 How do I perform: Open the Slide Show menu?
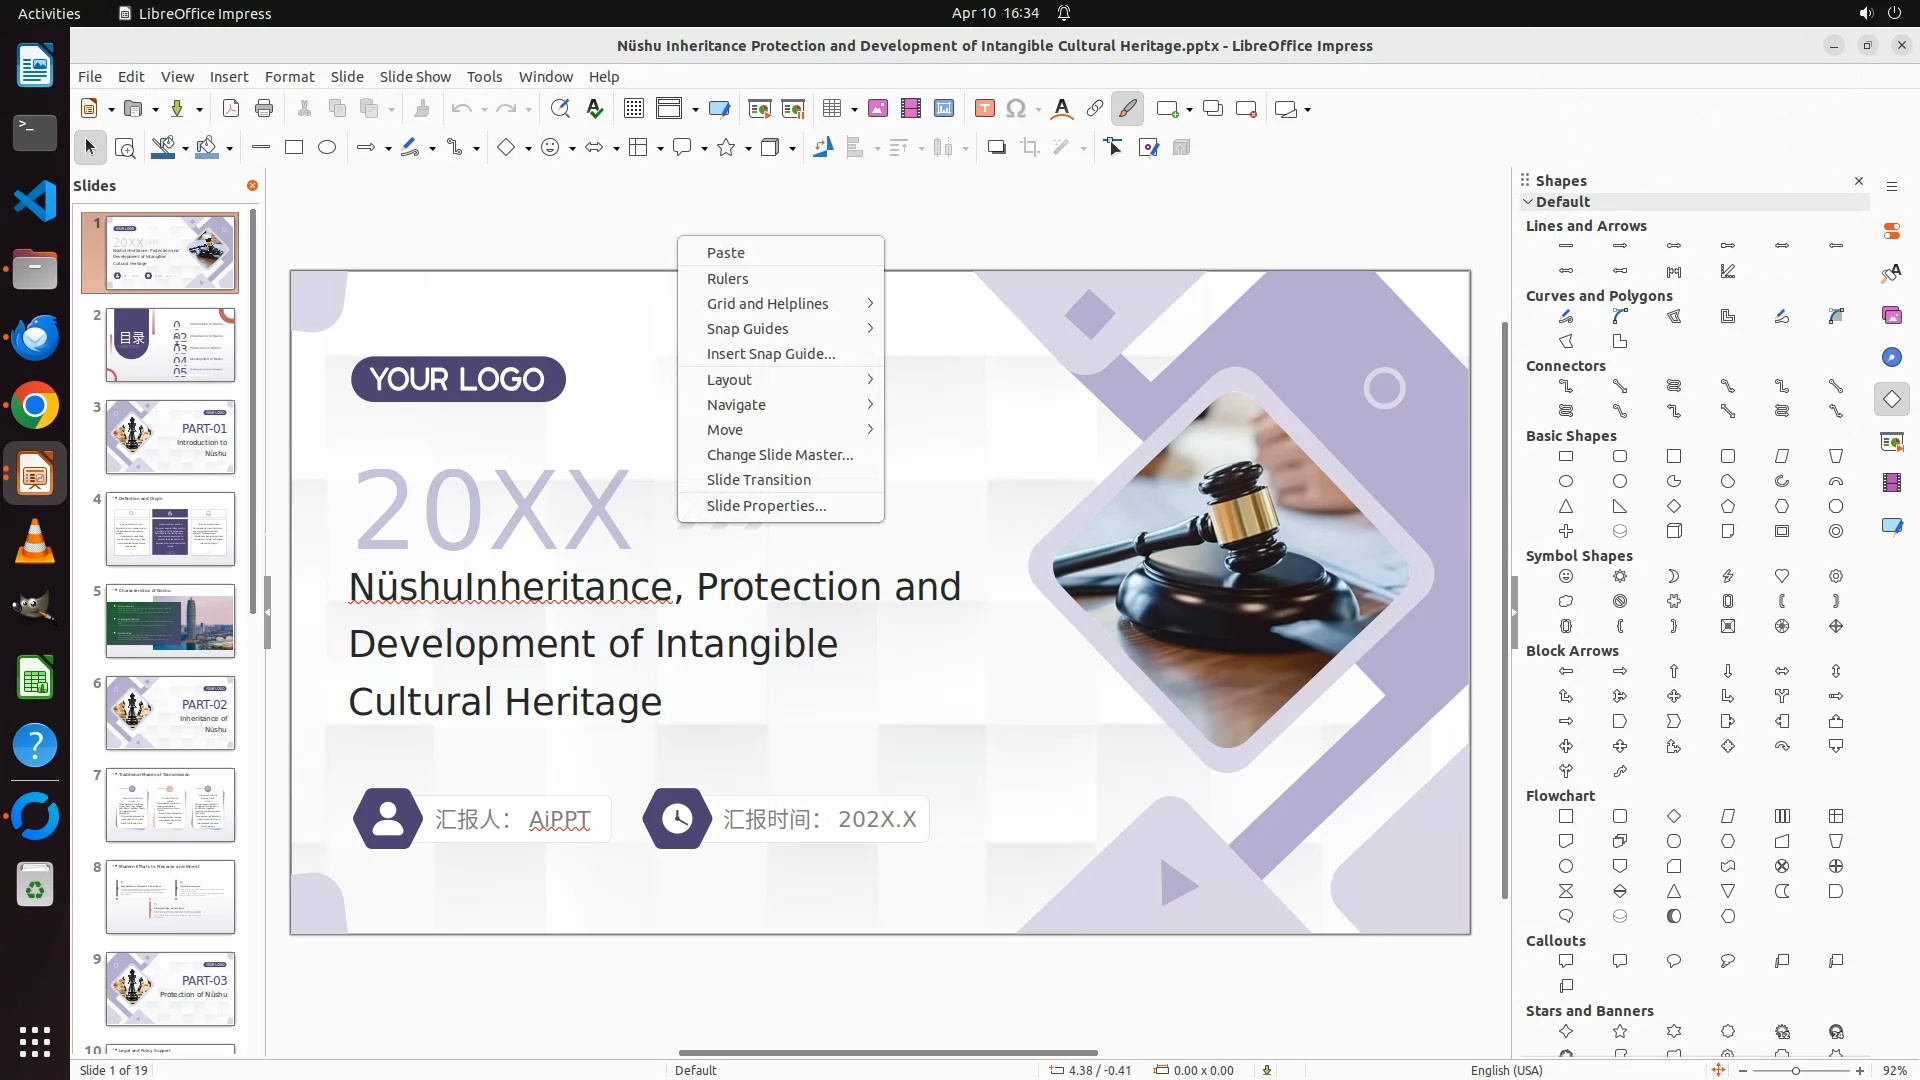(415, 77)
